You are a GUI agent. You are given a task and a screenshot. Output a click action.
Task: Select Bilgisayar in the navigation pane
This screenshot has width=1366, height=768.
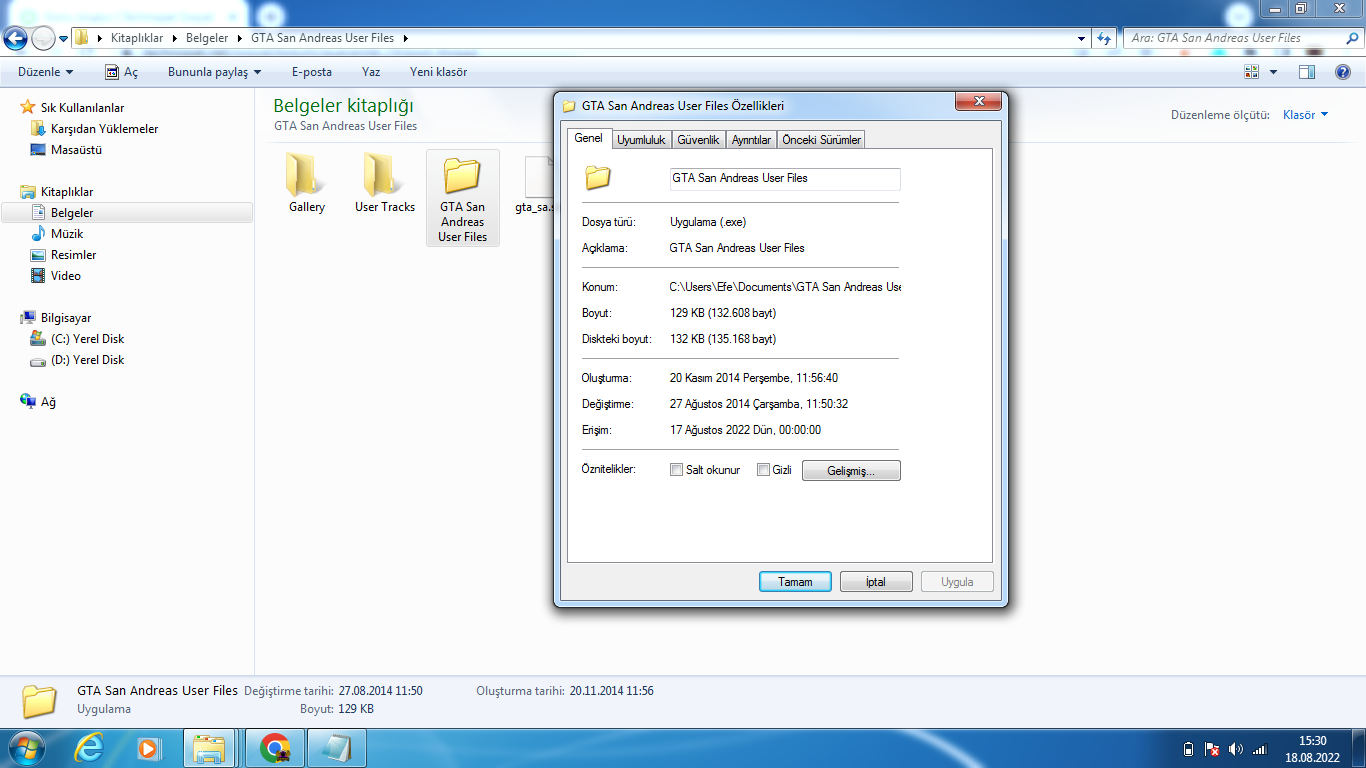[x=66, y=318]
